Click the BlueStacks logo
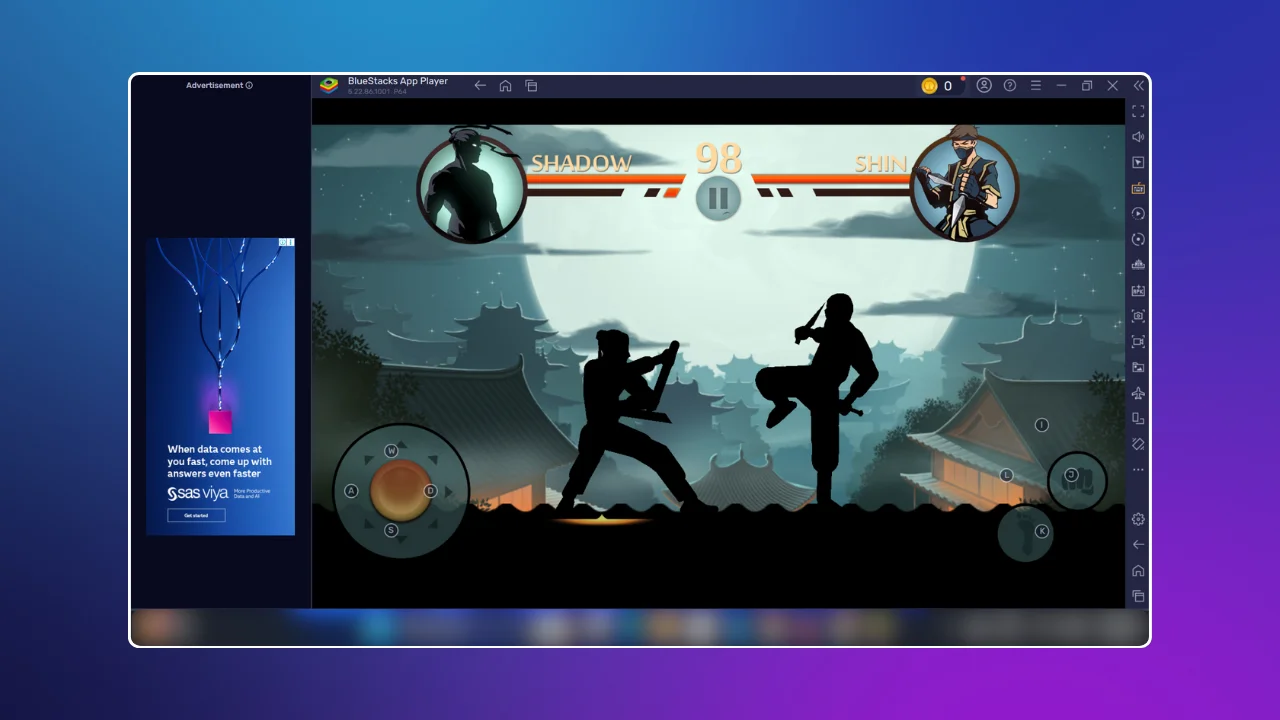 pyautogui.click(x=329, y=86)
